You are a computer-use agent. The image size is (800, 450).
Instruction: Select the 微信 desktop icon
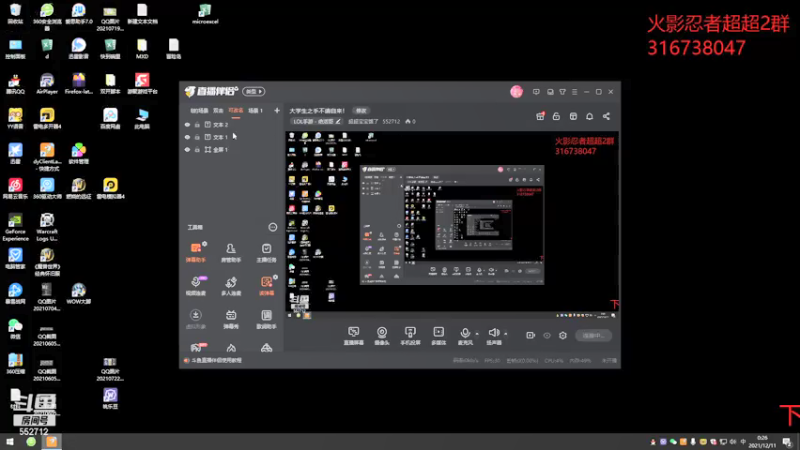pyautogui.click(x=15, y=329)
